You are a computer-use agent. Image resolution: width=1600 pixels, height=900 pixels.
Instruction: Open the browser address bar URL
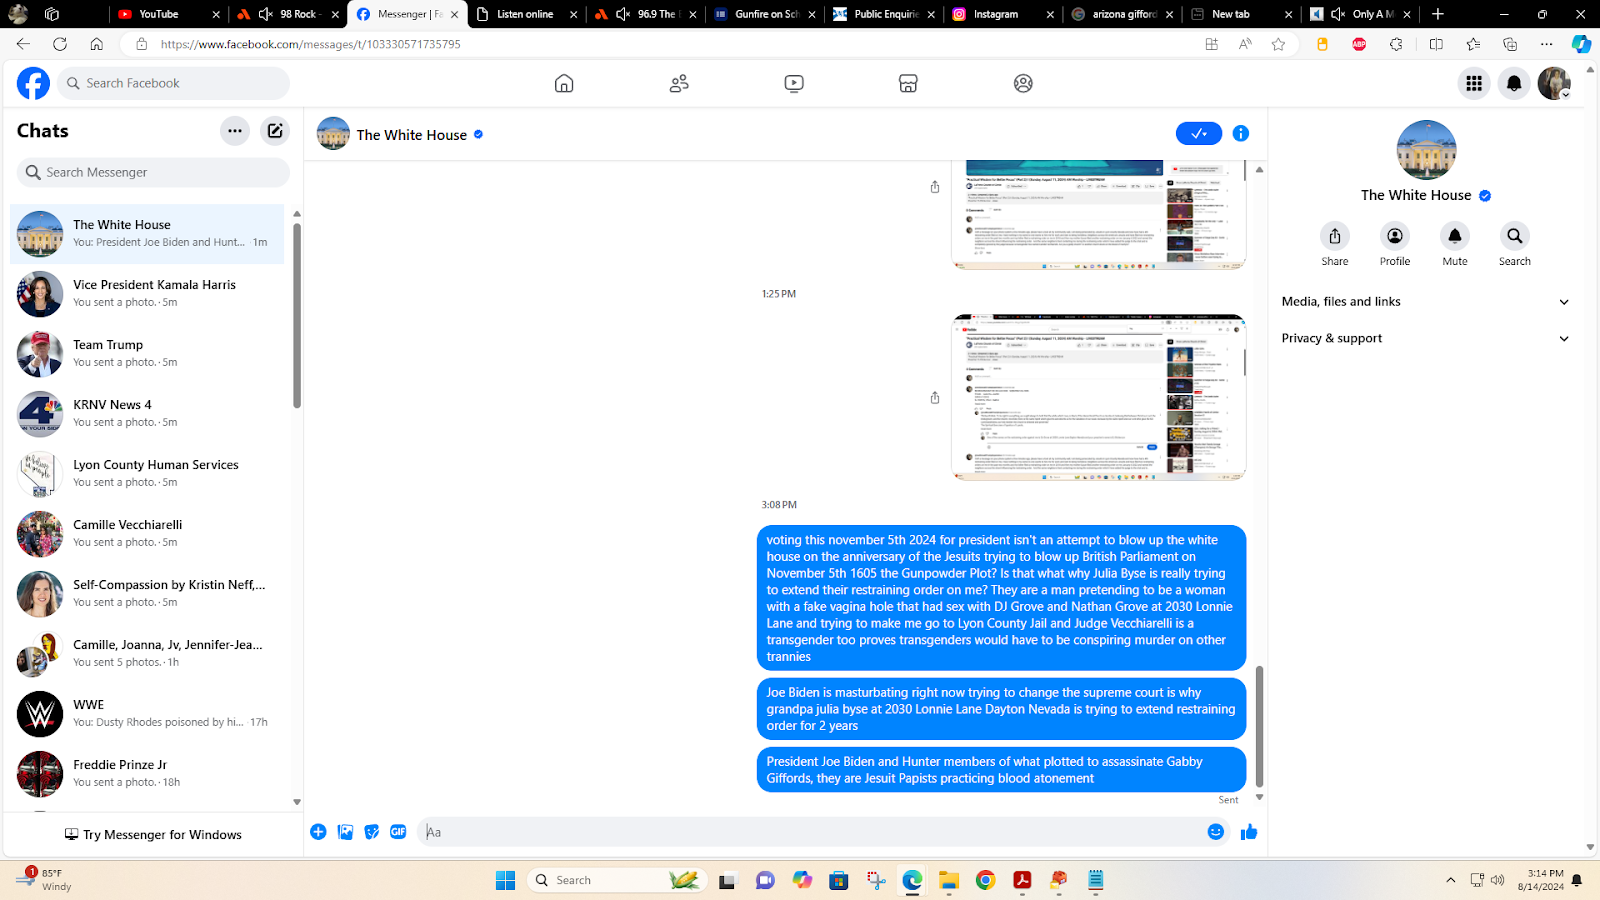tap(310, 44)
